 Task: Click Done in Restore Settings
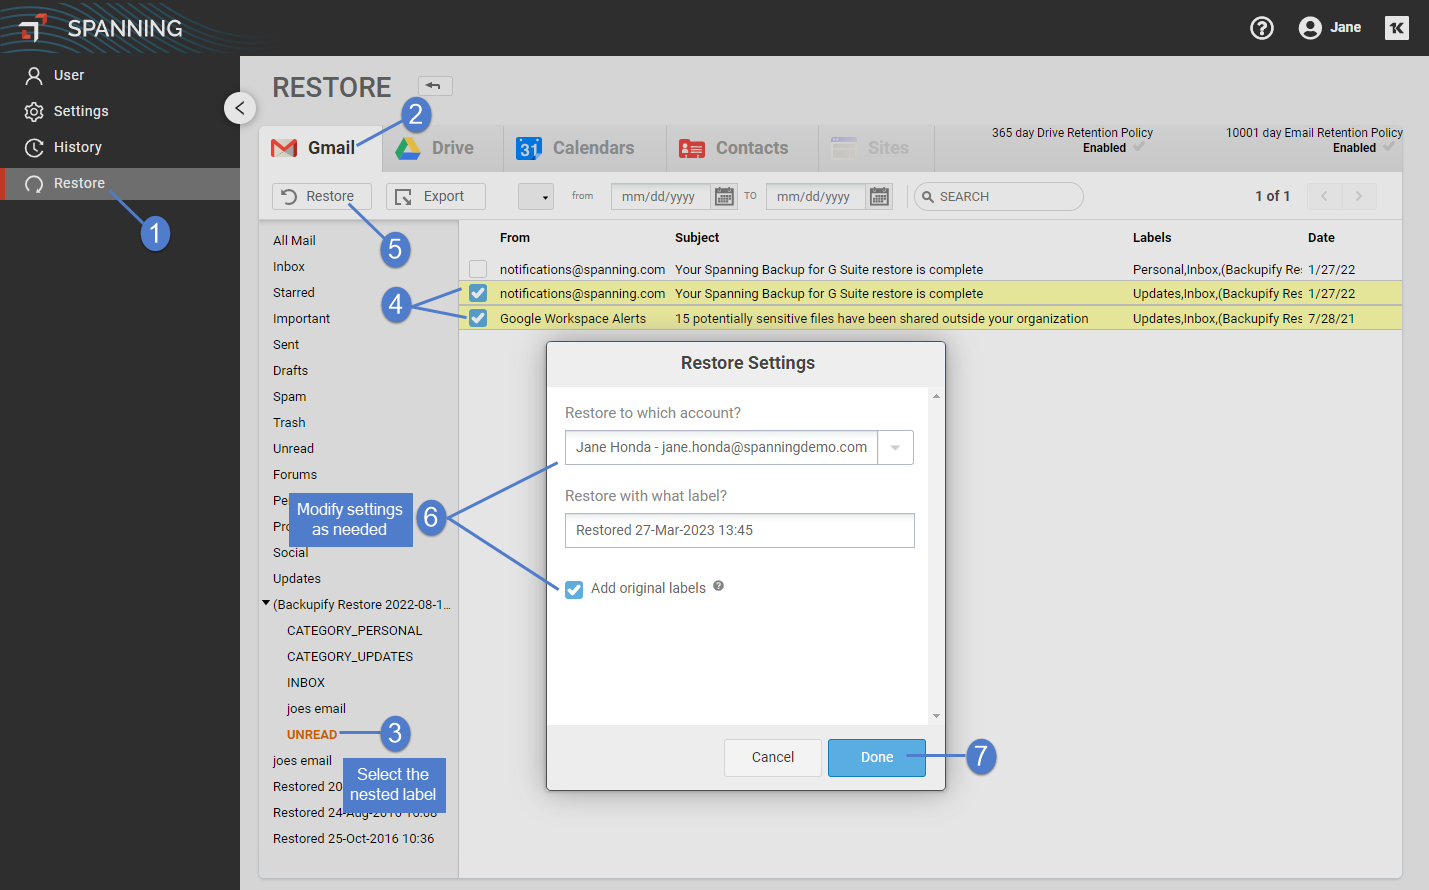tap(877, 757)
